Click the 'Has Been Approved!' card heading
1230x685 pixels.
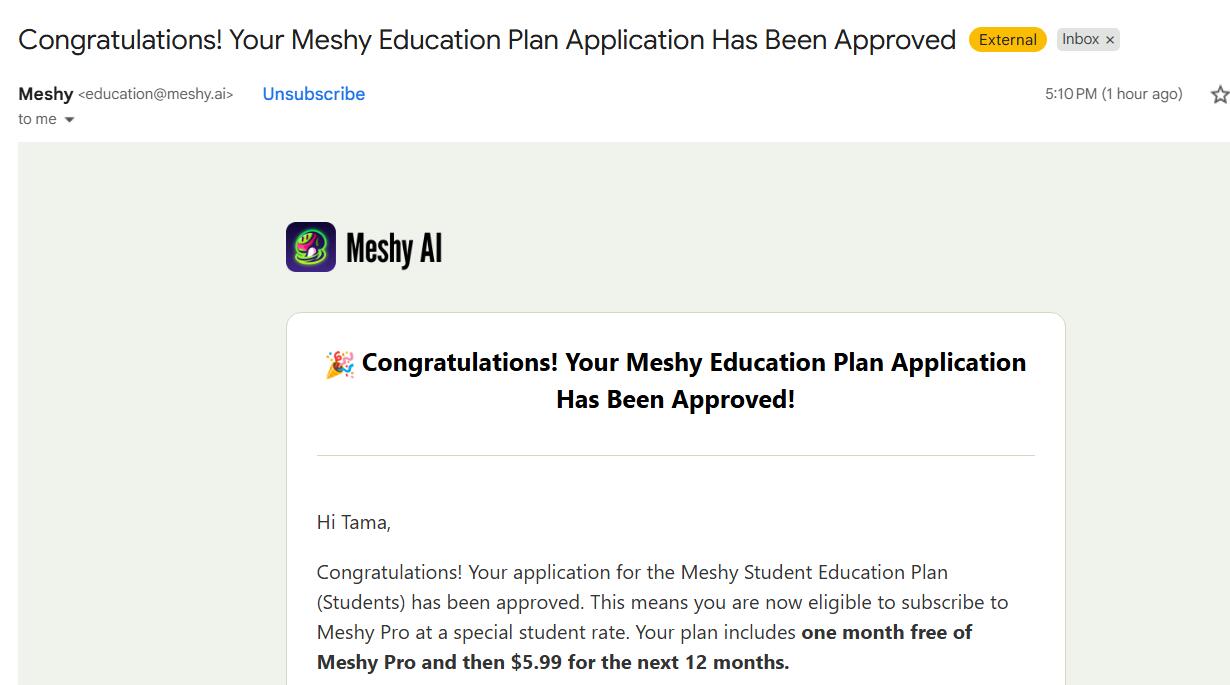tap(675, 400)
